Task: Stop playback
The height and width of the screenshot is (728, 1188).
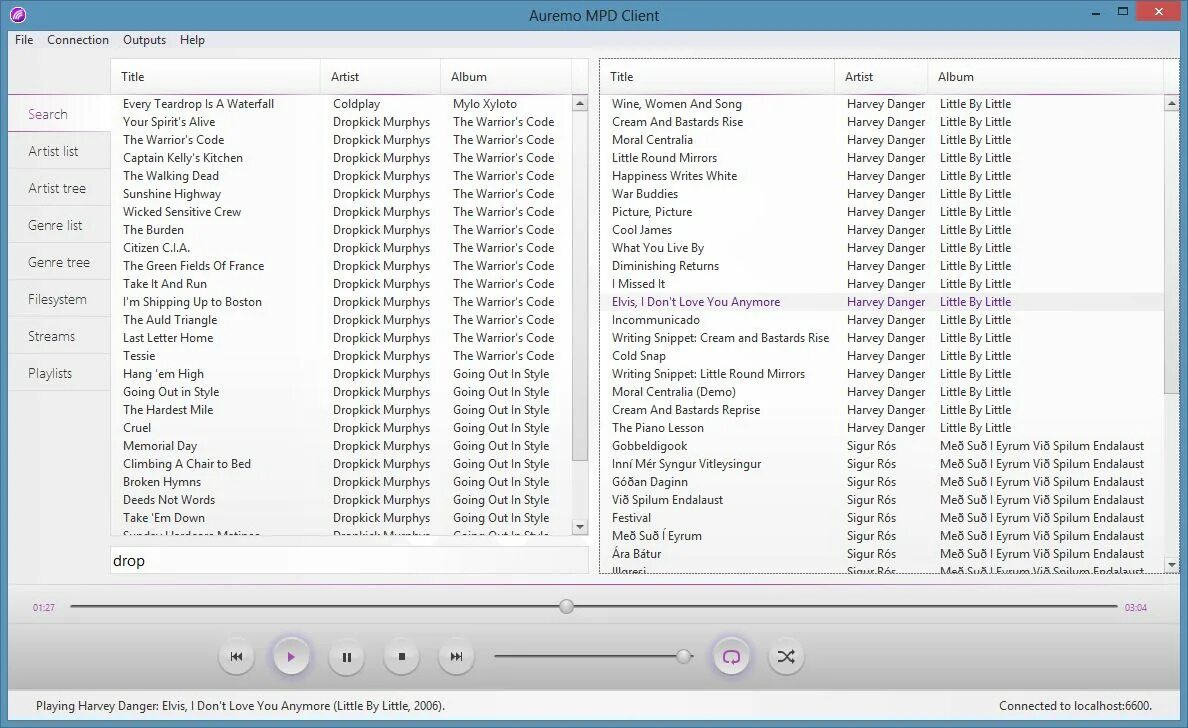Action: 402,657
